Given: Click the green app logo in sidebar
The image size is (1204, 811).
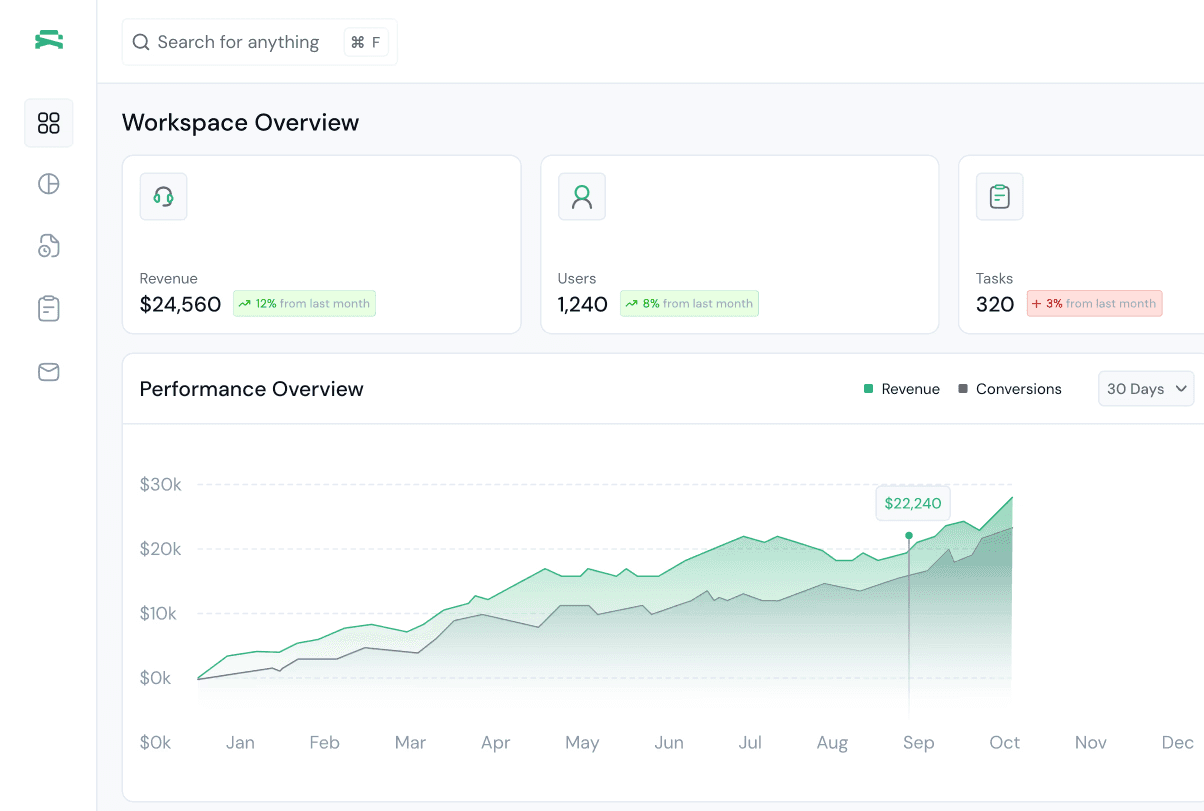Looking at the screenshot, I should point(49,40).
